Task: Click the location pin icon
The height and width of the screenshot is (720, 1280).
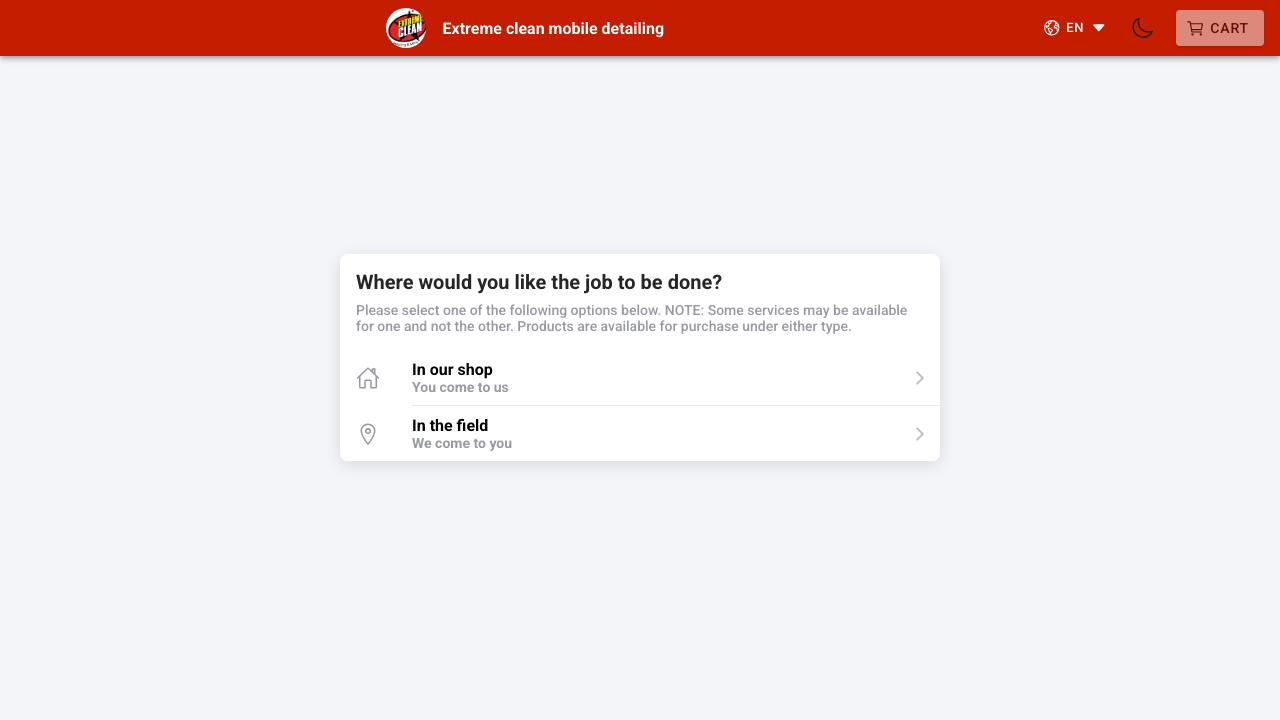Action: [368, 434]
